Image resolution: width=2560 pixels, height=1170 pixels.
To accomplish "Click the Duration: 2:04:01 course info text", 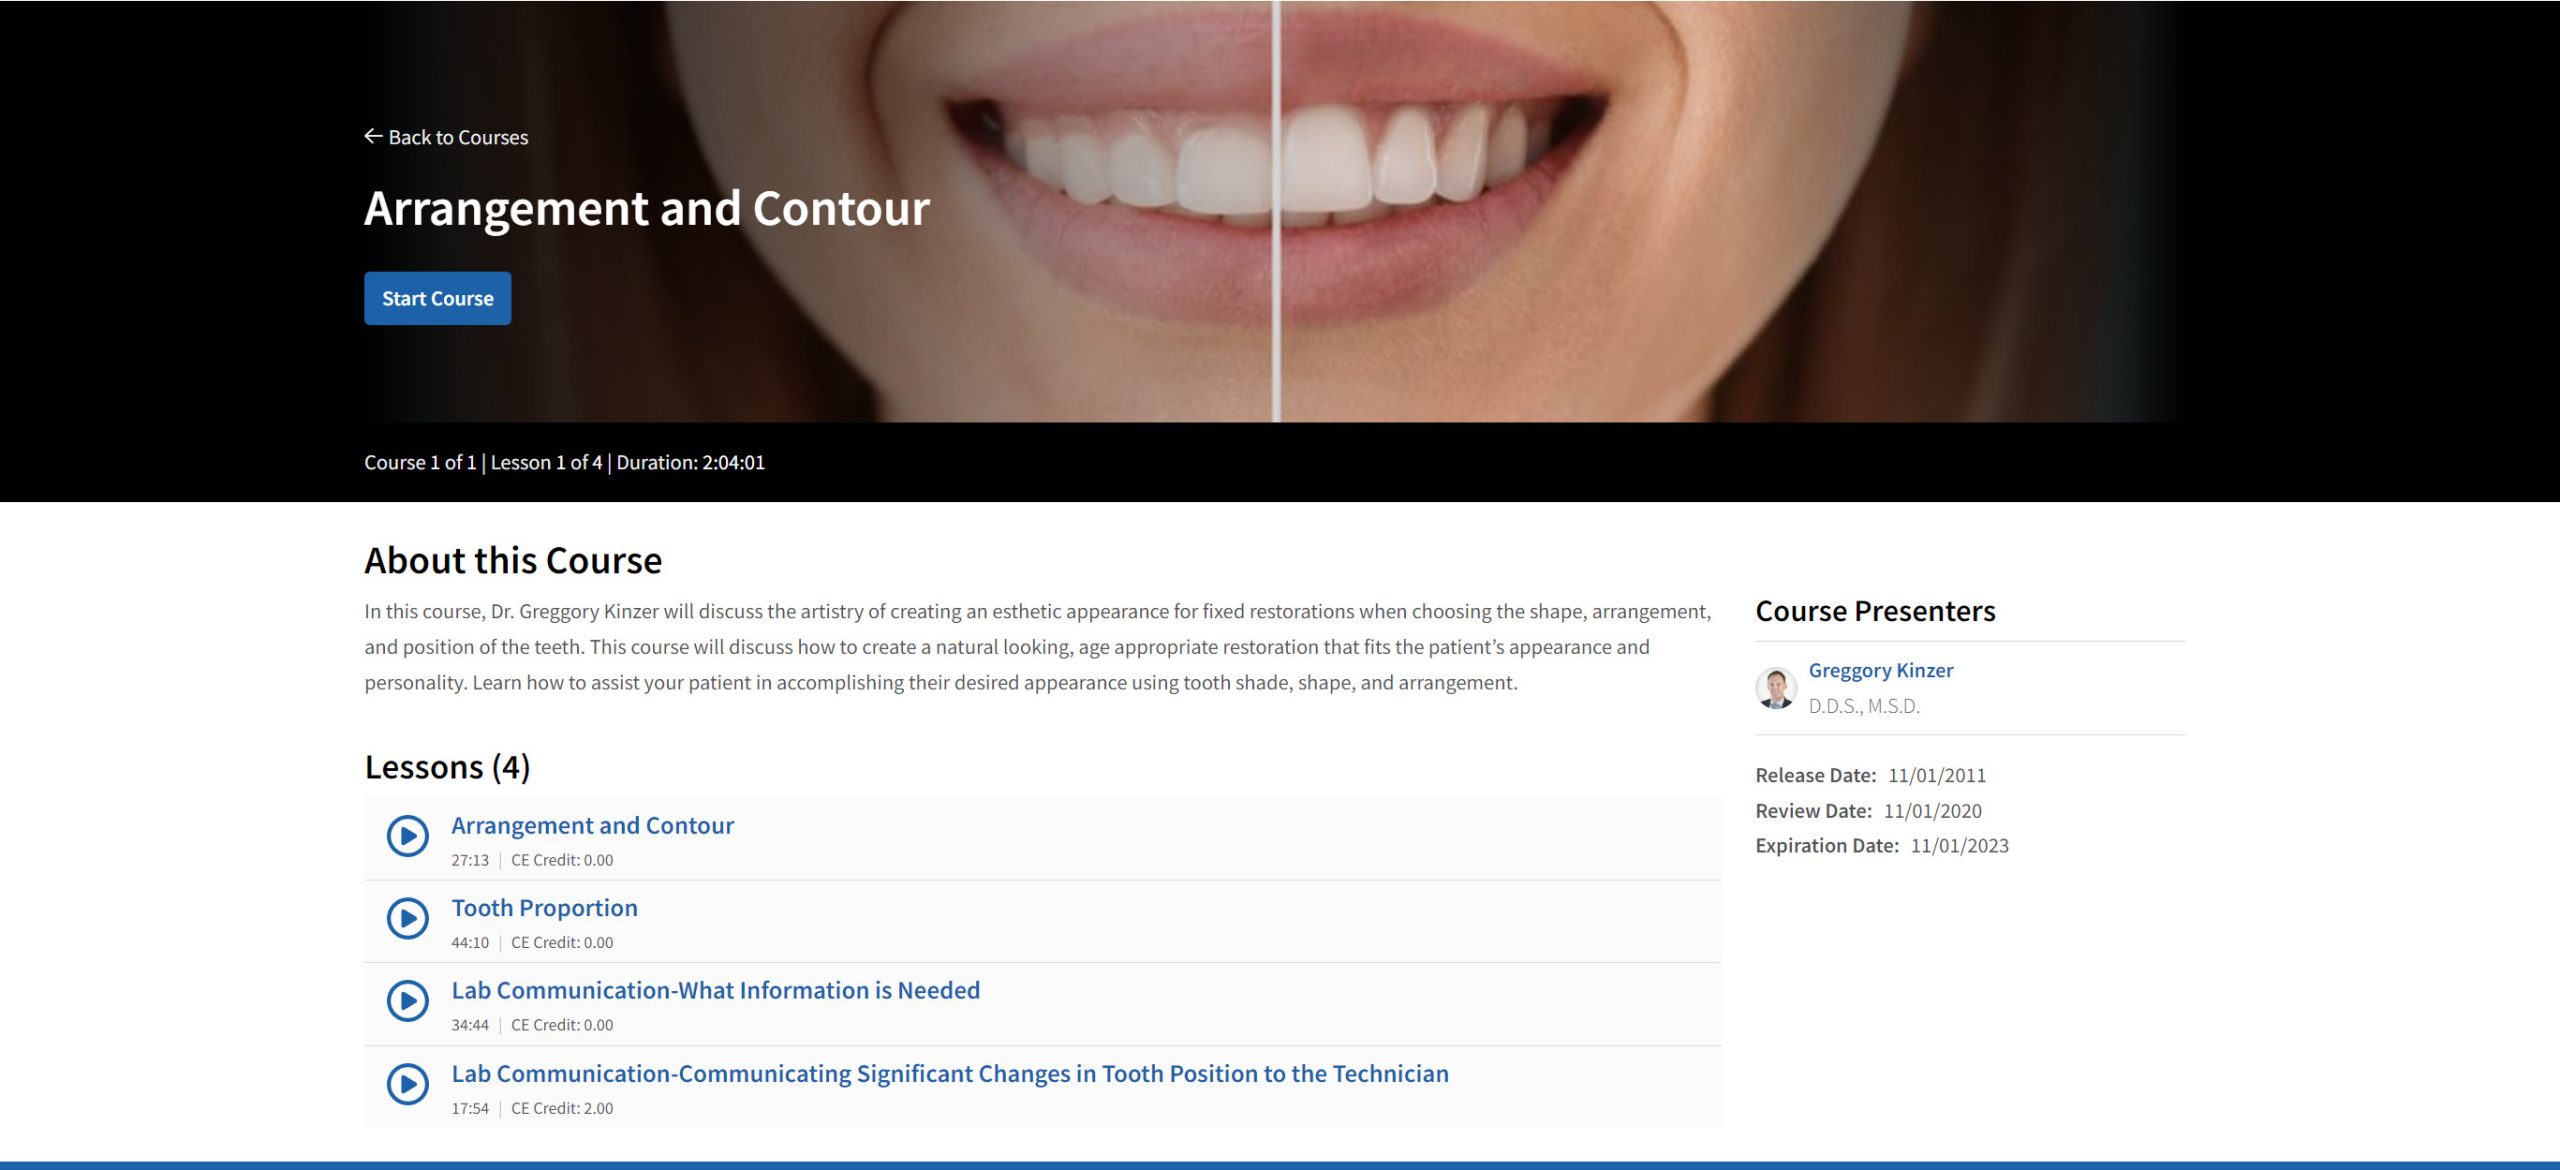I will tap(690, 463).
